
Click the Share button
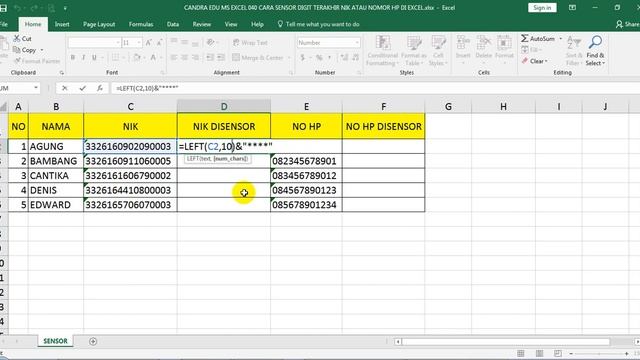(x=628, y=24)
